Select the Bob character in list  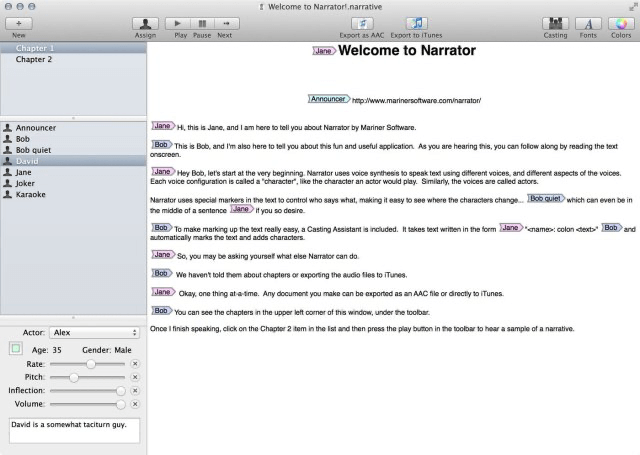pos(73,139)
